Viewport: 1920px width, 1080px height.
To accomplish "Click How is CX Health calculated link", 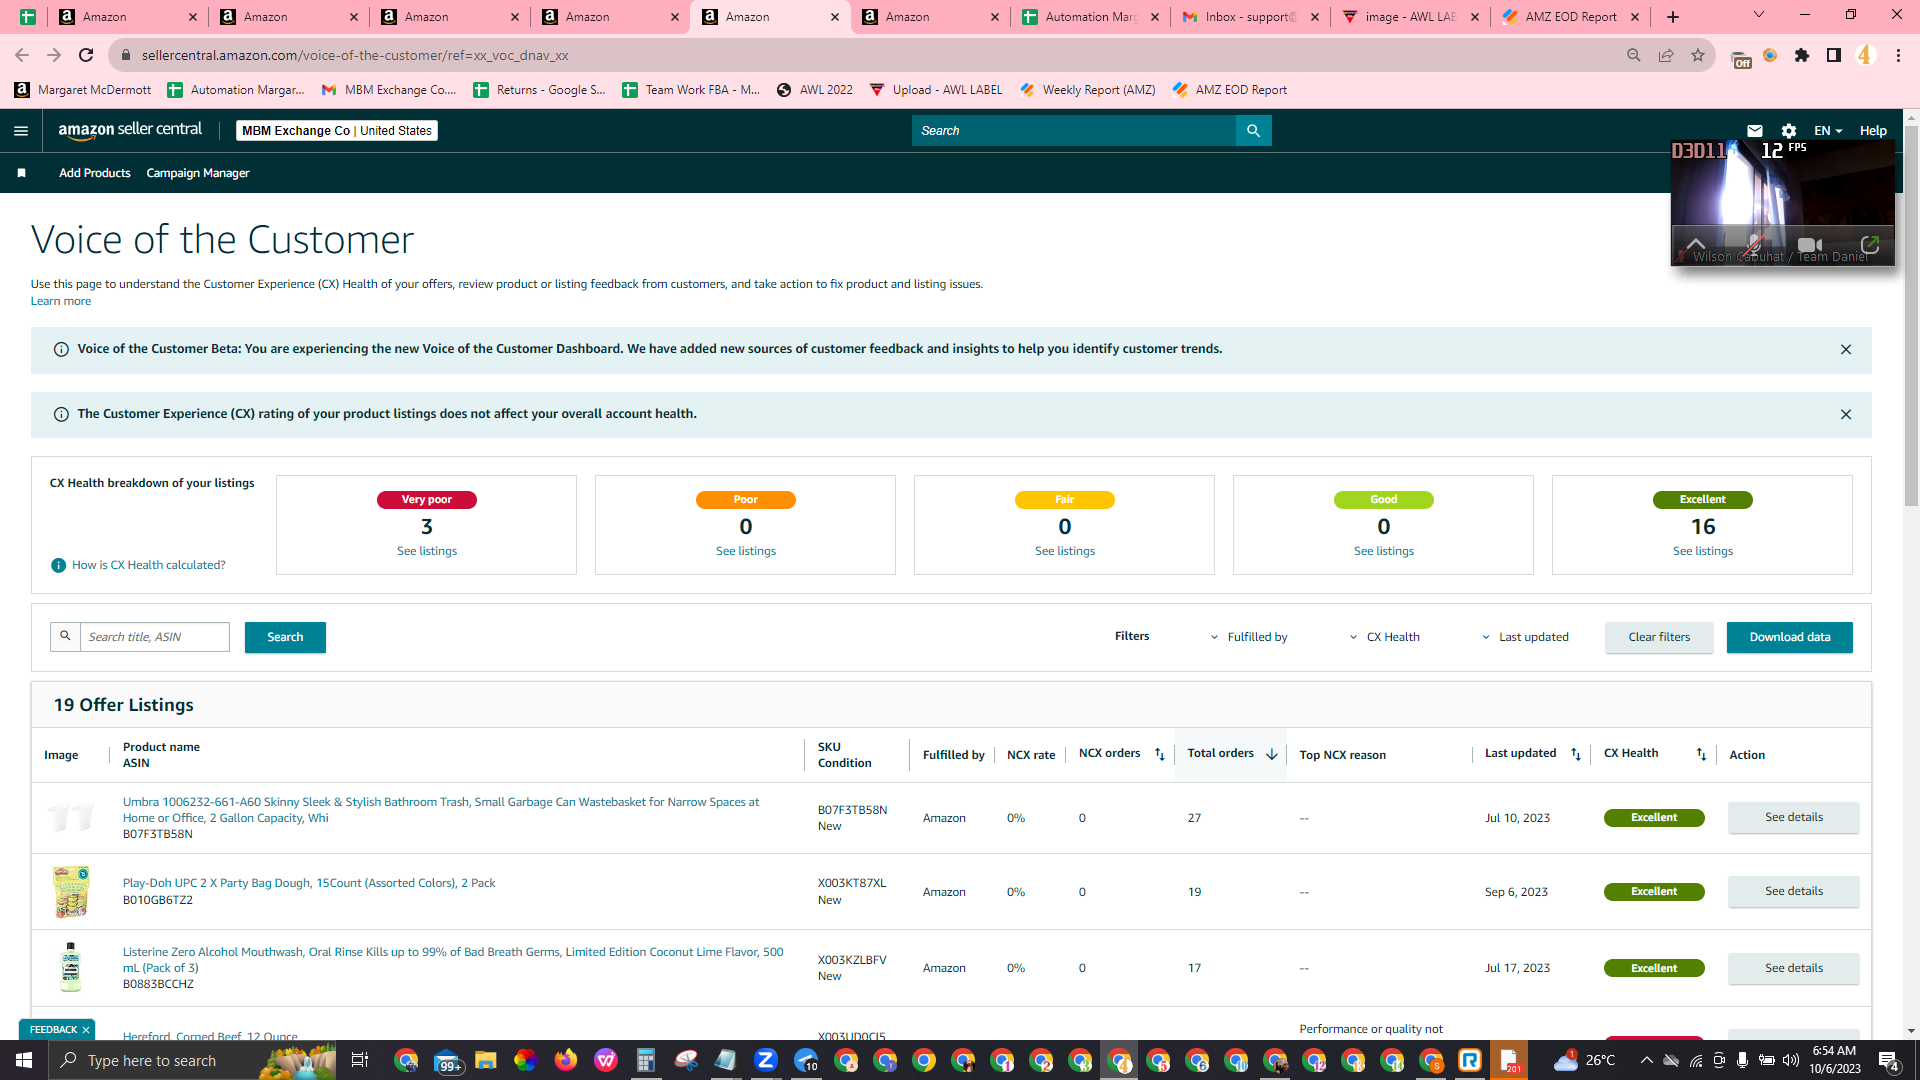I will pyautogui.click(x=149, y=566).
